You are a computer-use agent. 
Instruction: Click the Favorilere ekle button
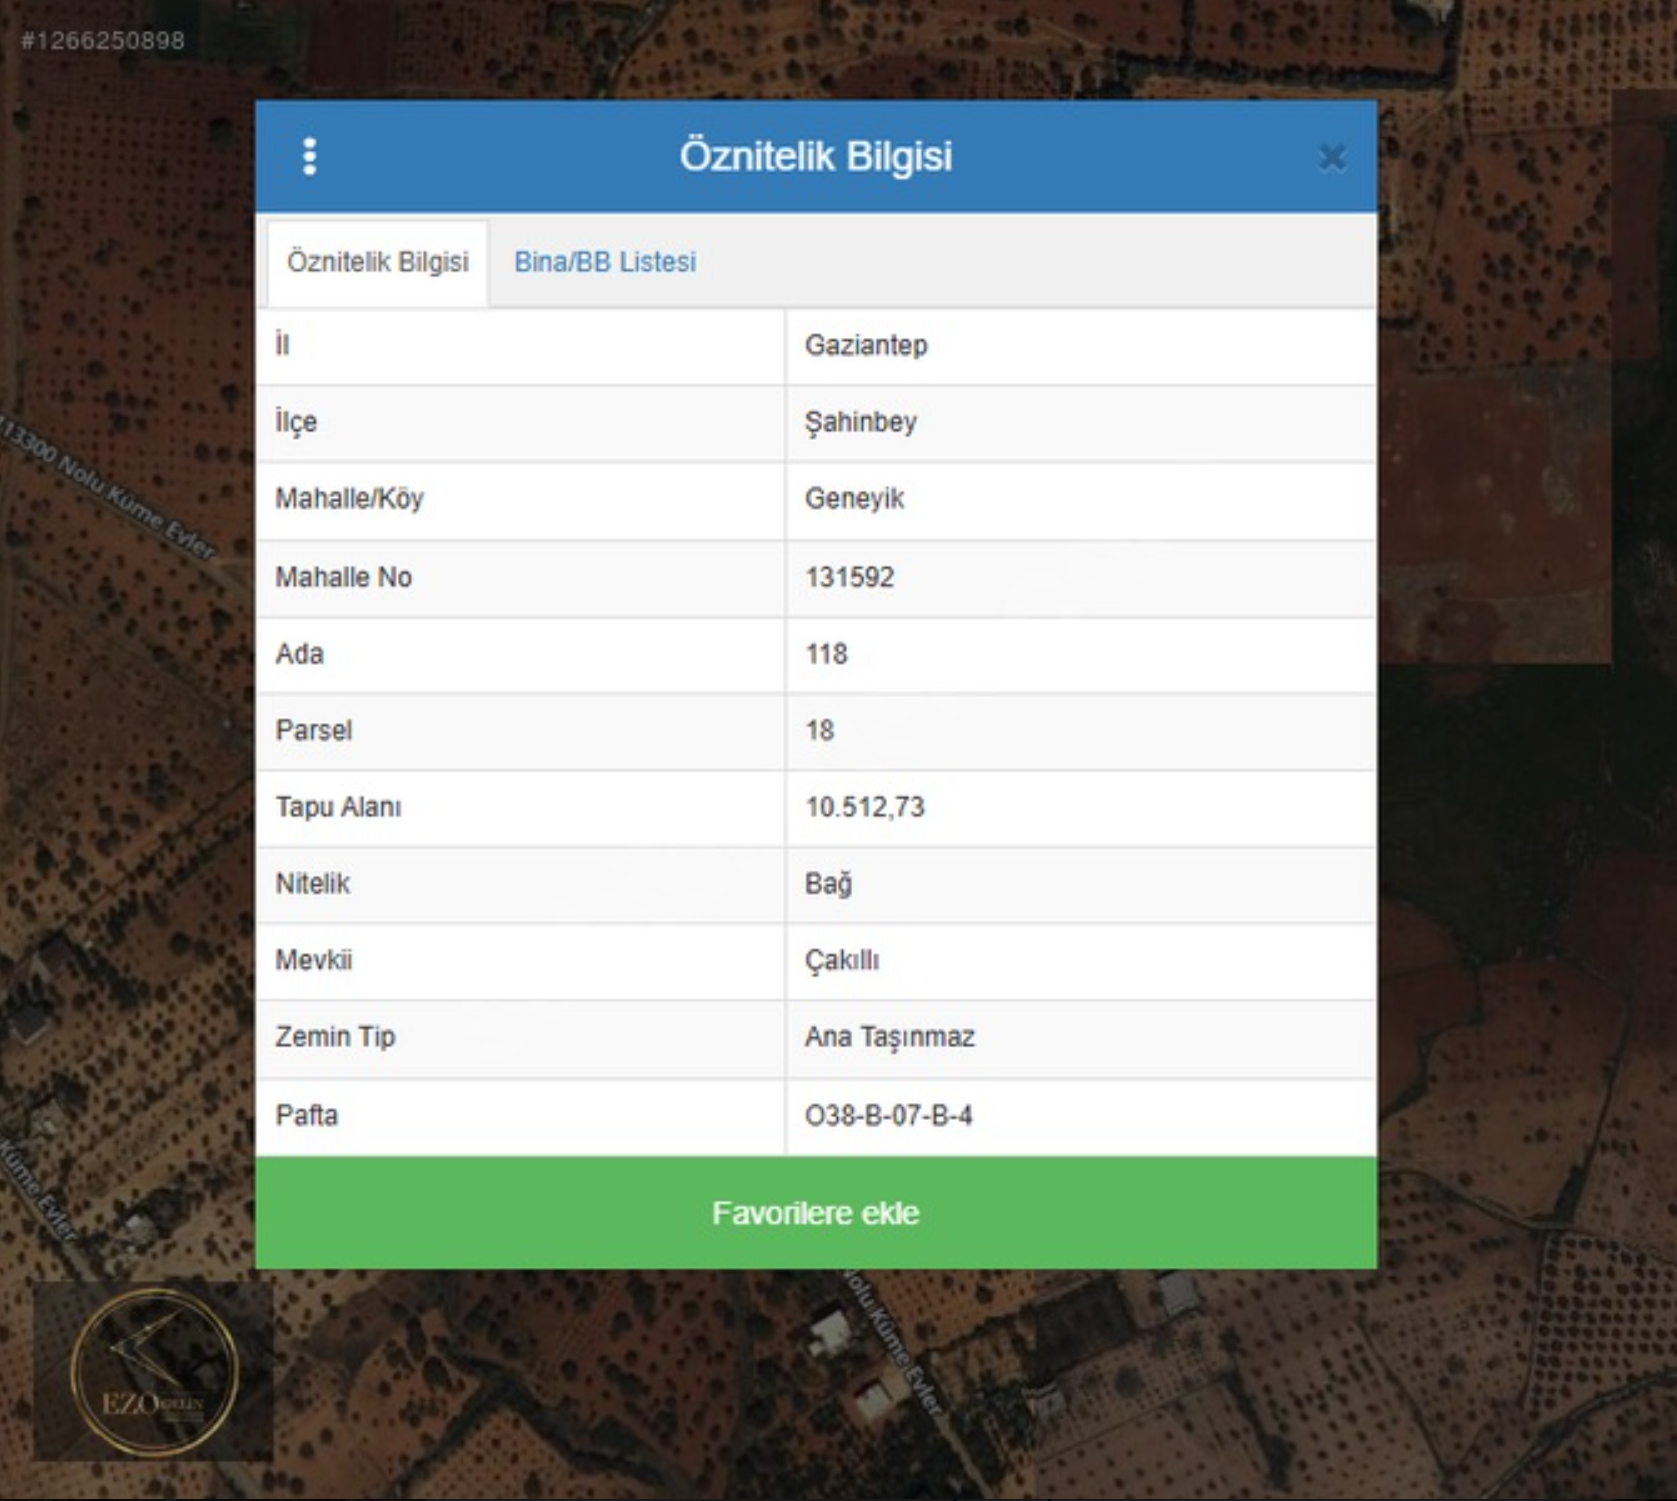tap(816, 1213)
